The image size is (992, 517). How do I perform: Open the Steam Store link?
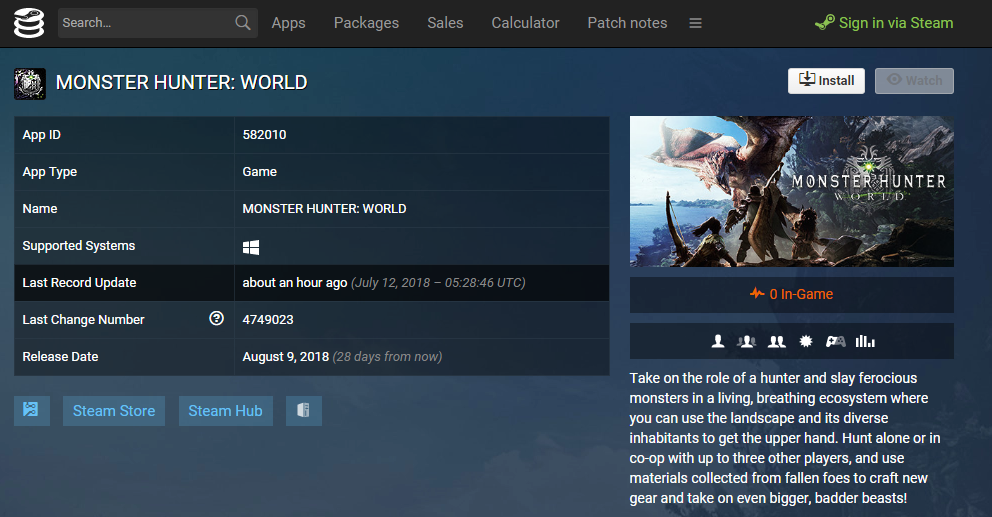[114, 411]
